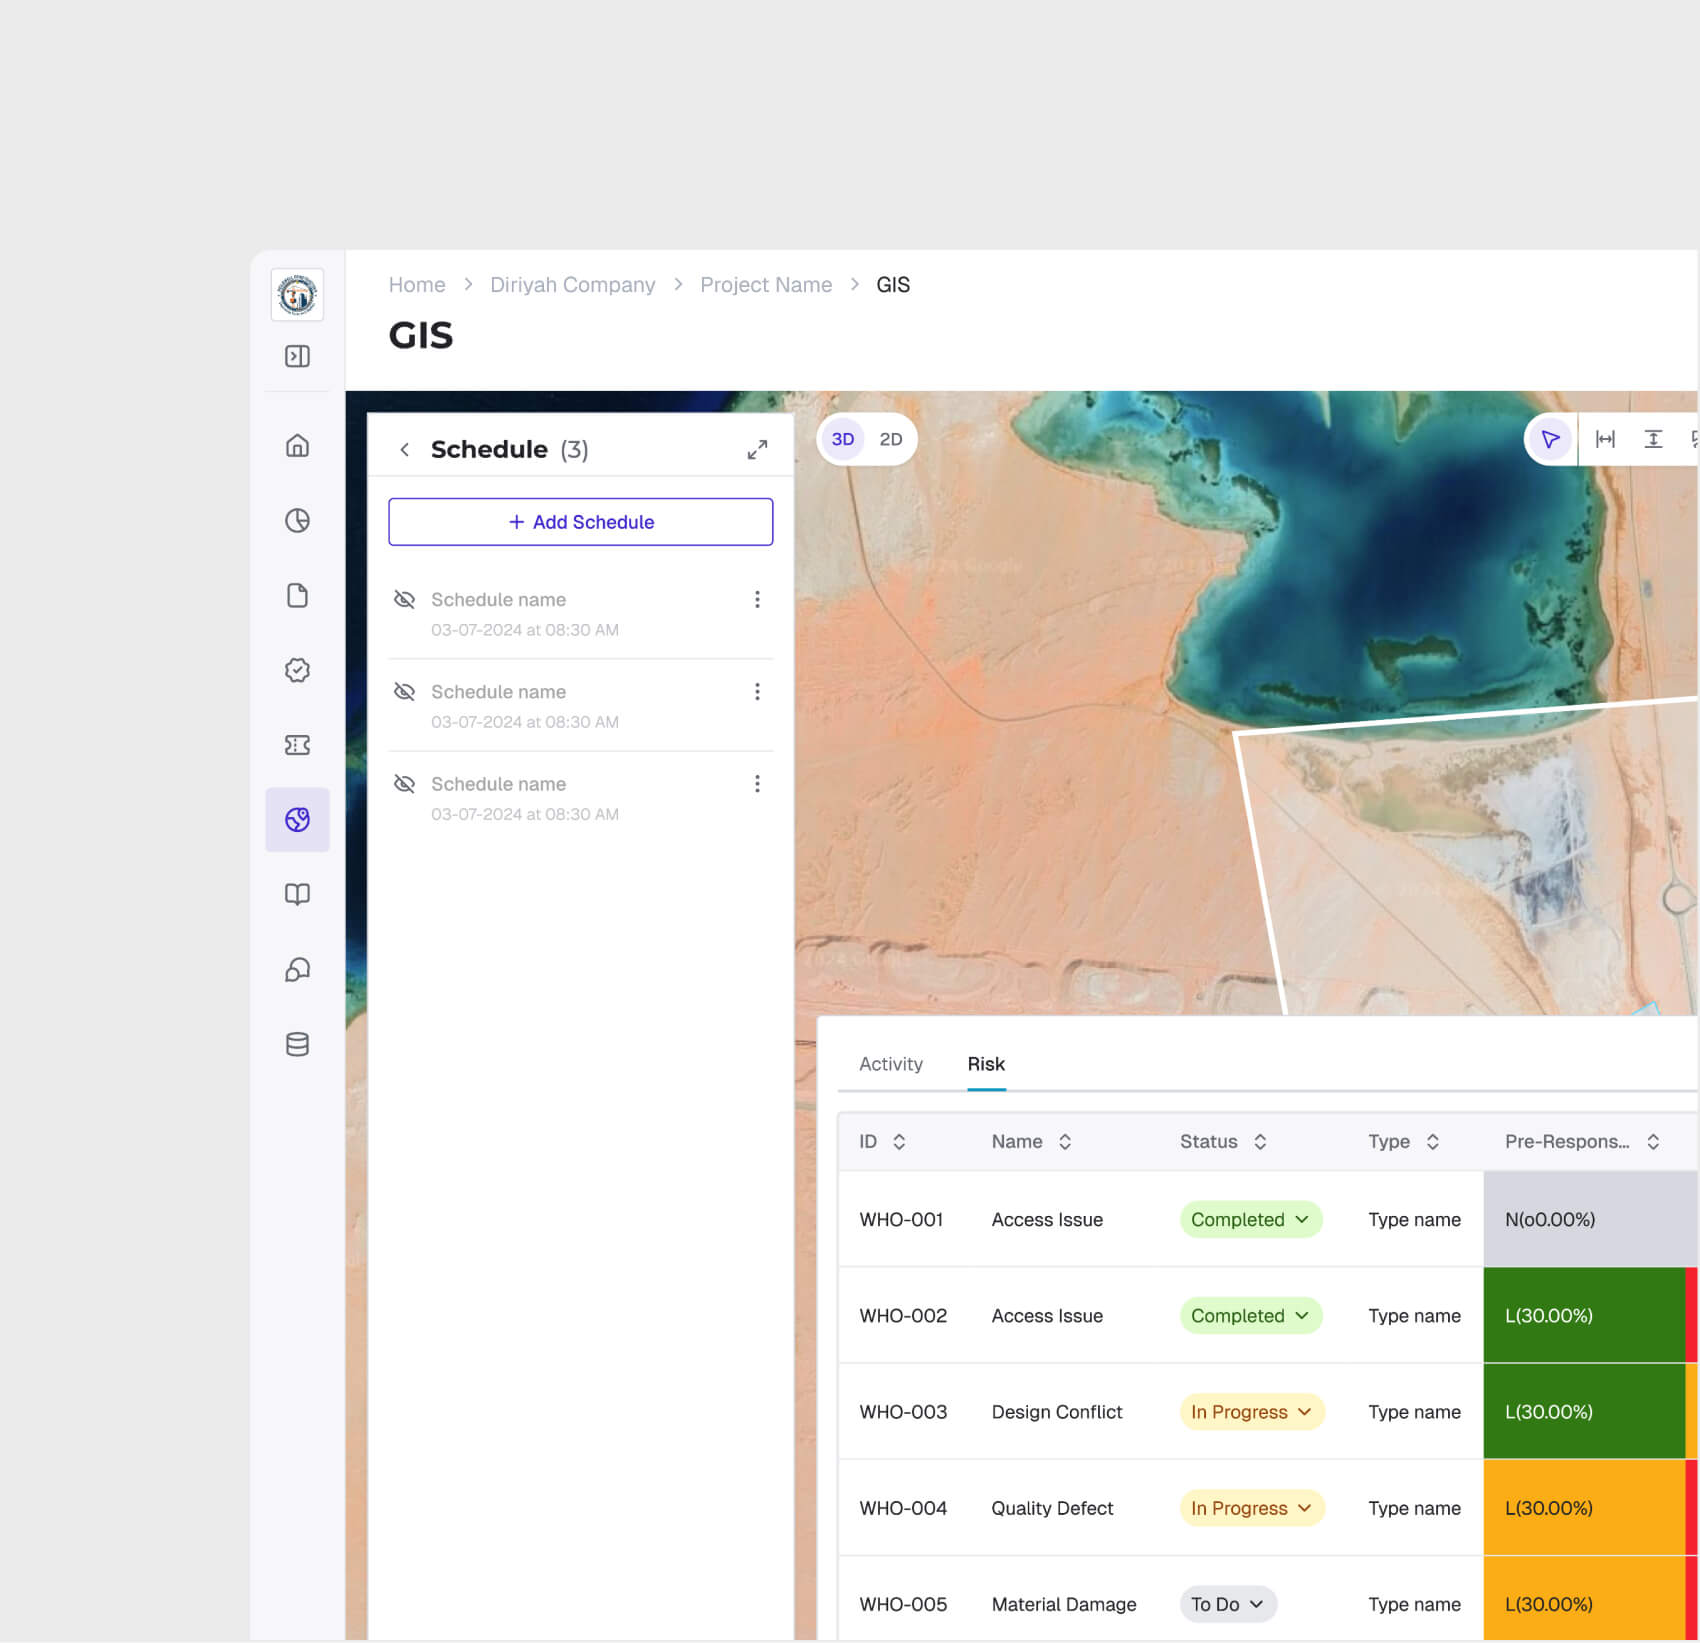Open the pie chart dashboard from the sidebar
This screenshot has height=1643, width=1700.
tap(297, 520)
